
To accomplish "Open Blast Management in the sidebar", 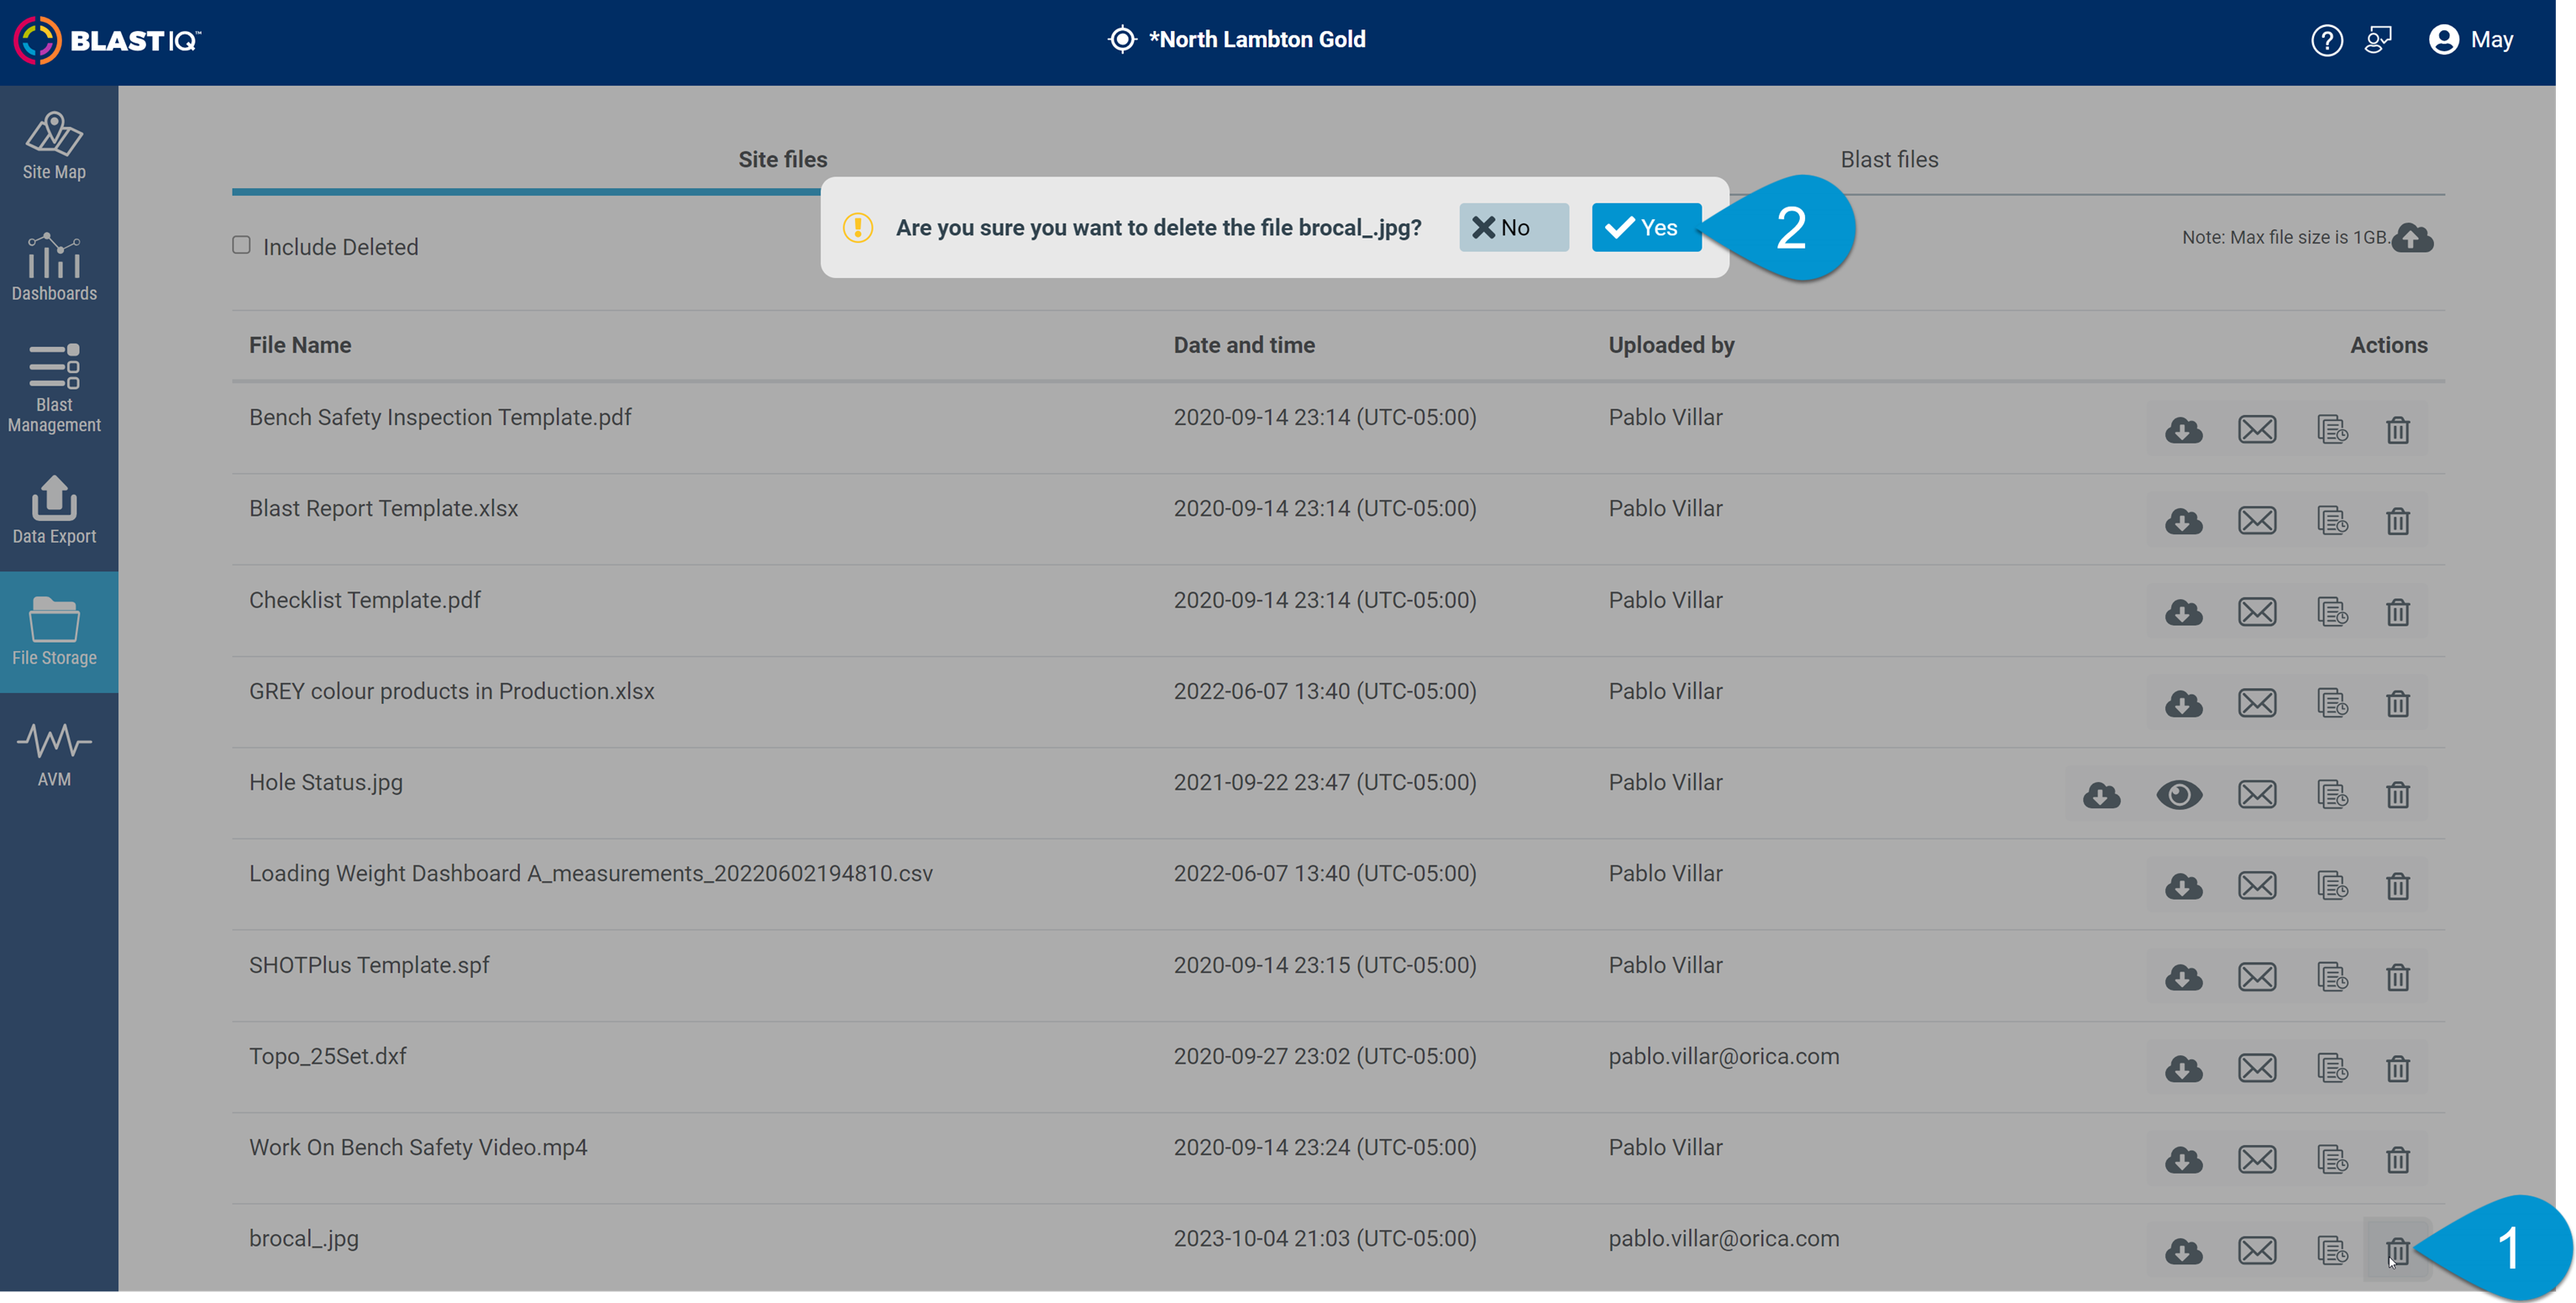I will [x=54, y=389].
